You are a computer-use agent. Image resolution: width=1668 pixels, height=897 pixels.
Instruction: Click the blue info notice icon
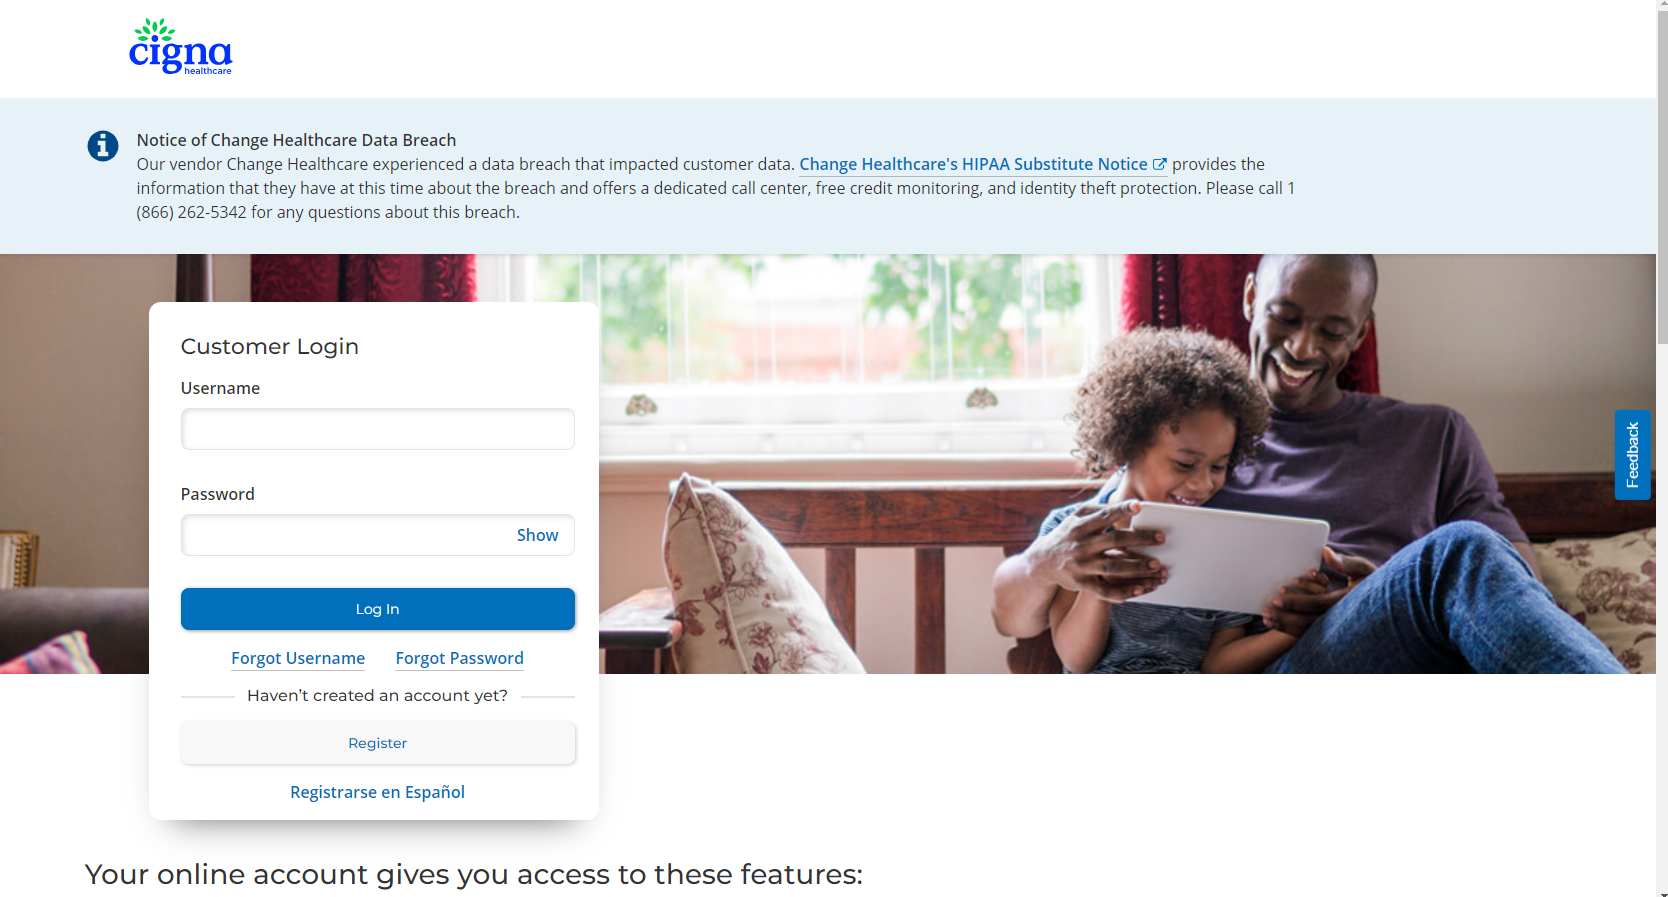tap(103, 146)
